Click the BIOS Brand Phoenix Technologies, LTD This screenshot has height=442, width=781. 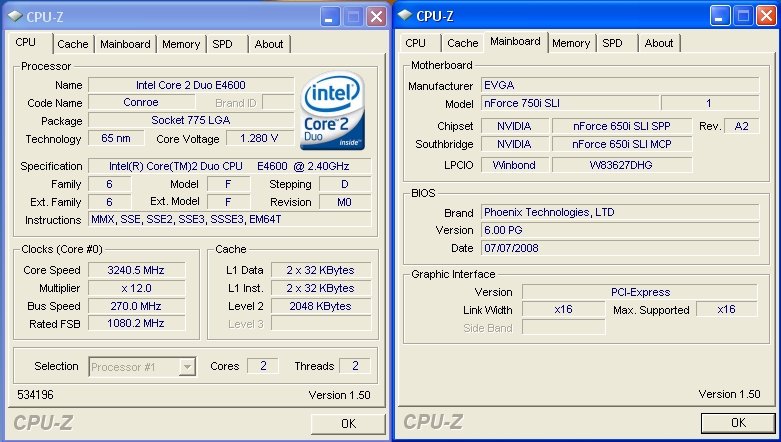pos(620,212)
